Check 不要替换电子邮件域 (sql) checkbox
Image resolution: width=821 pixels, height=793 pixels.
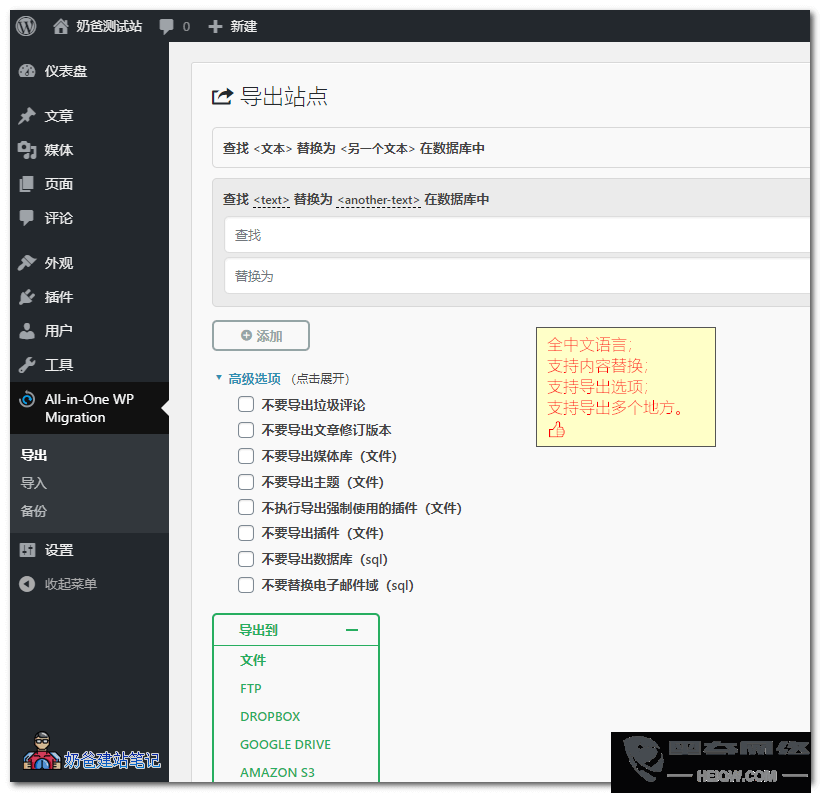(x=246, y=585)
